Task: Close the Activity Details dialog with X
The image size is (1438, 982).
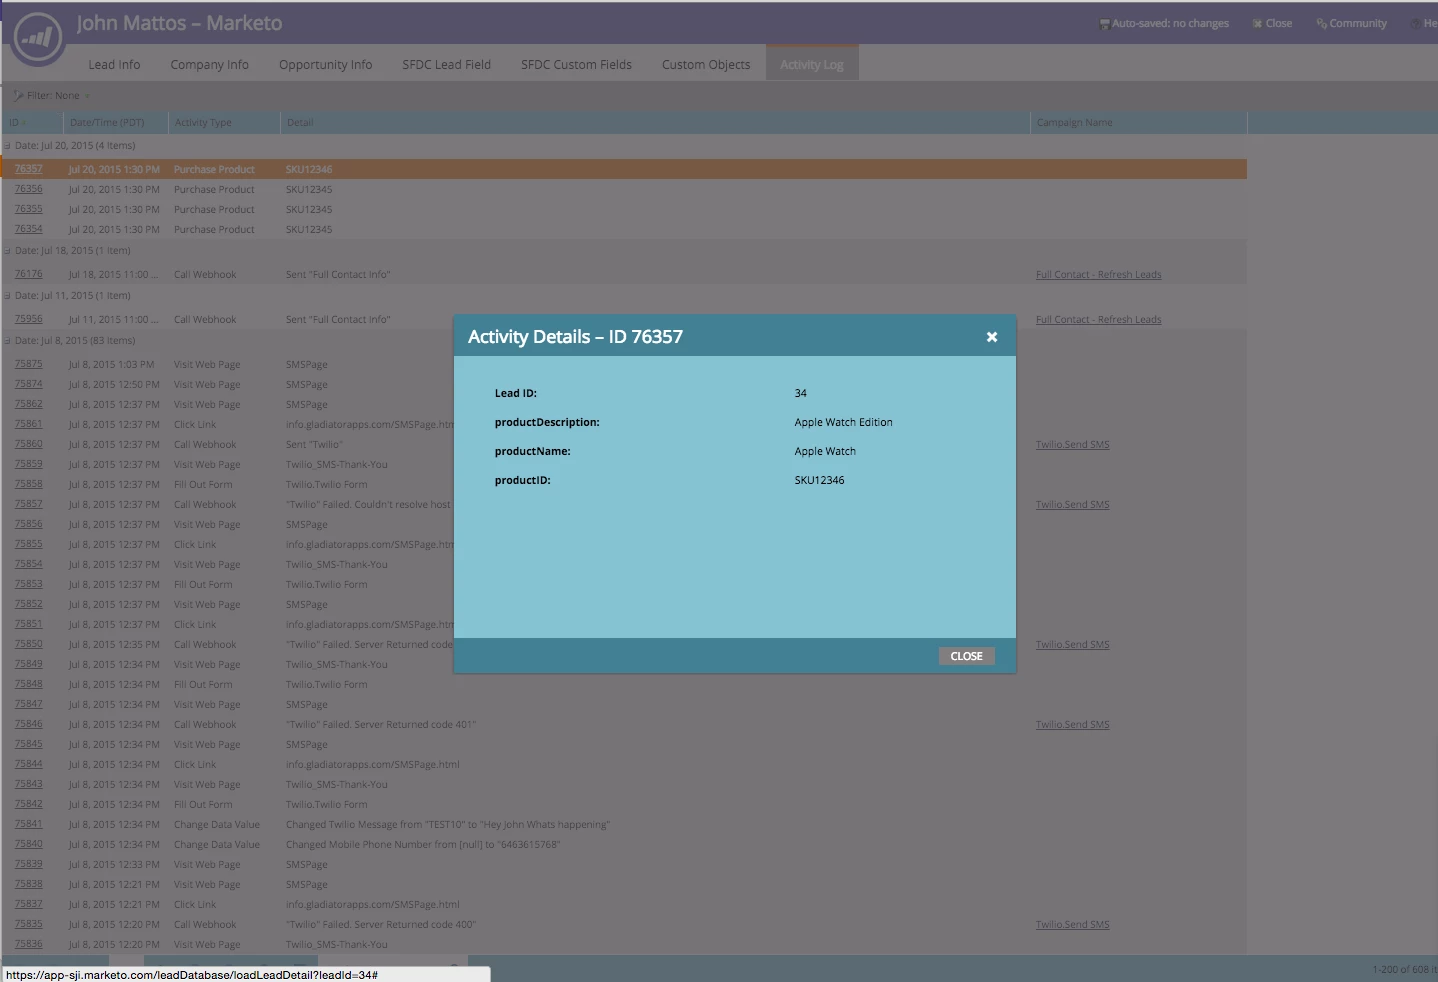Action: (992, 337)
